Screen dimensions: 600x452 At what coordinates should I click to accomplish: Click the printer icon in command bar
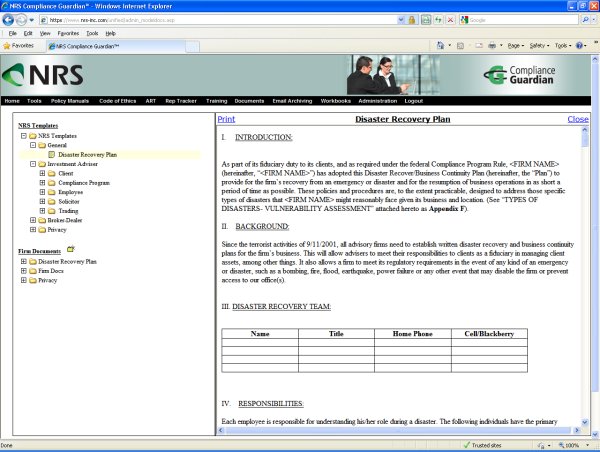pyautogui.click(x=492, y=46)
